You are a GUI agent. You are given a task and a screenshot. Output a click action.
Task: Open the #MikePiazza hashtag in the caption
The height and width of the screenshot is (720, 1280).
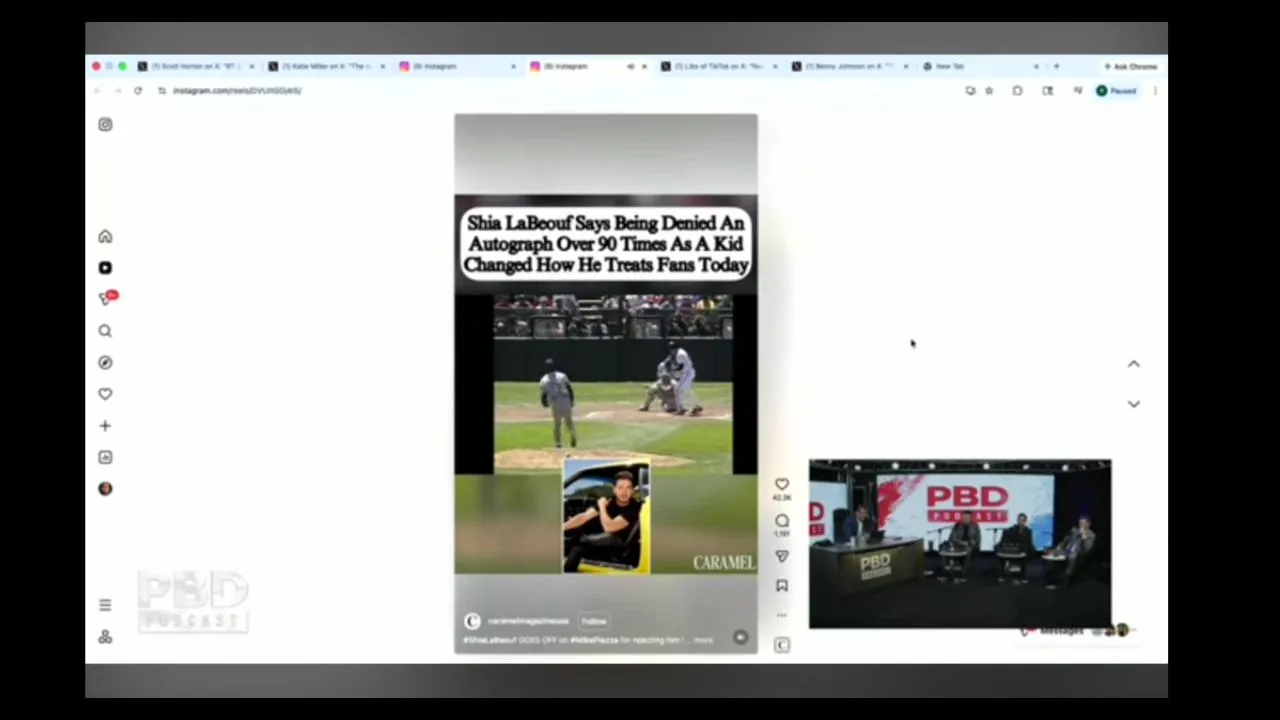596,640
